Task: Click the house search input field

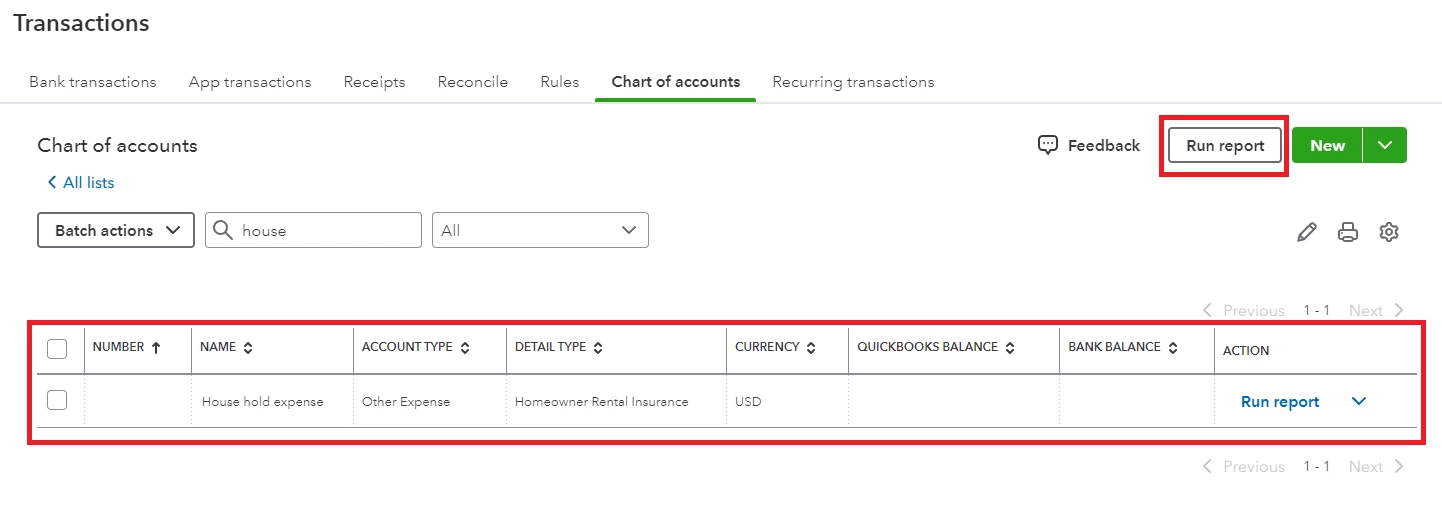Action: point(313,230)
